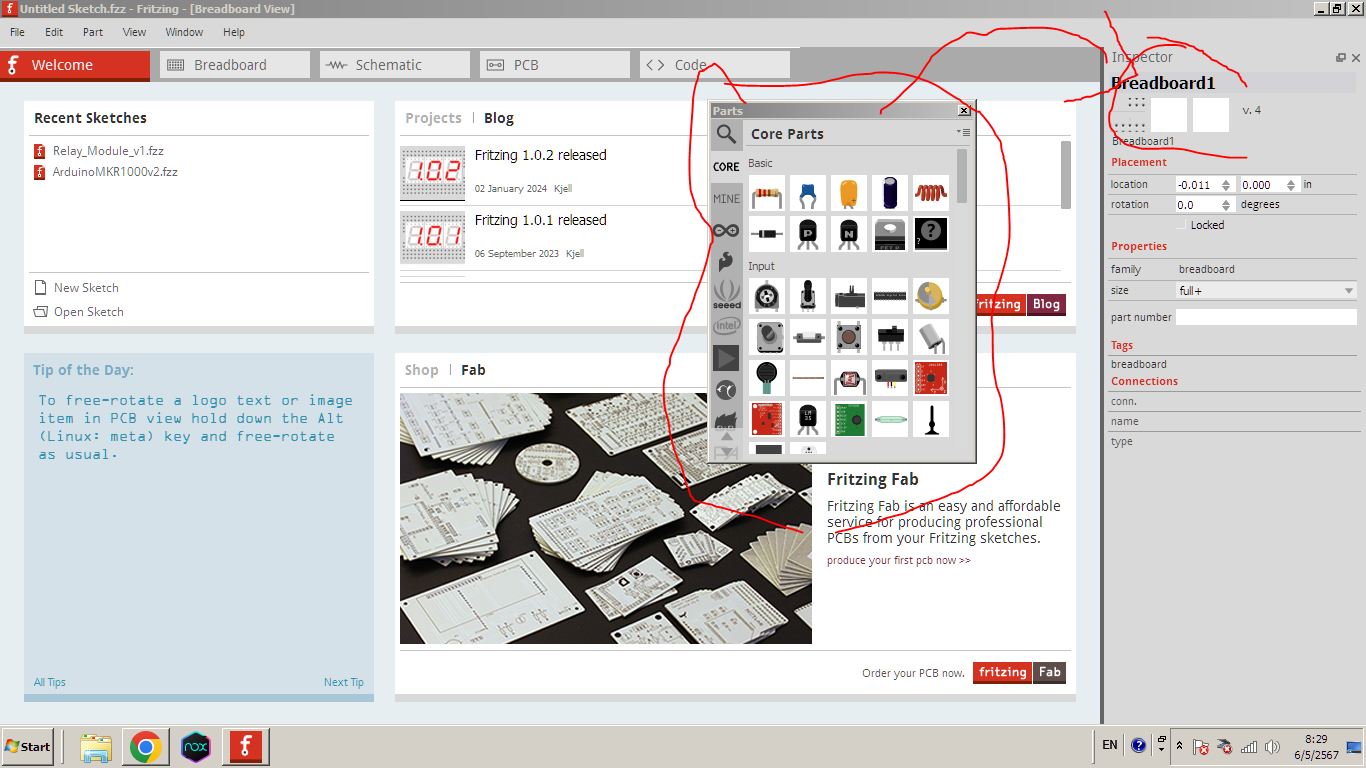
Task: Pick the N-type transistor part
Action: 849,234
